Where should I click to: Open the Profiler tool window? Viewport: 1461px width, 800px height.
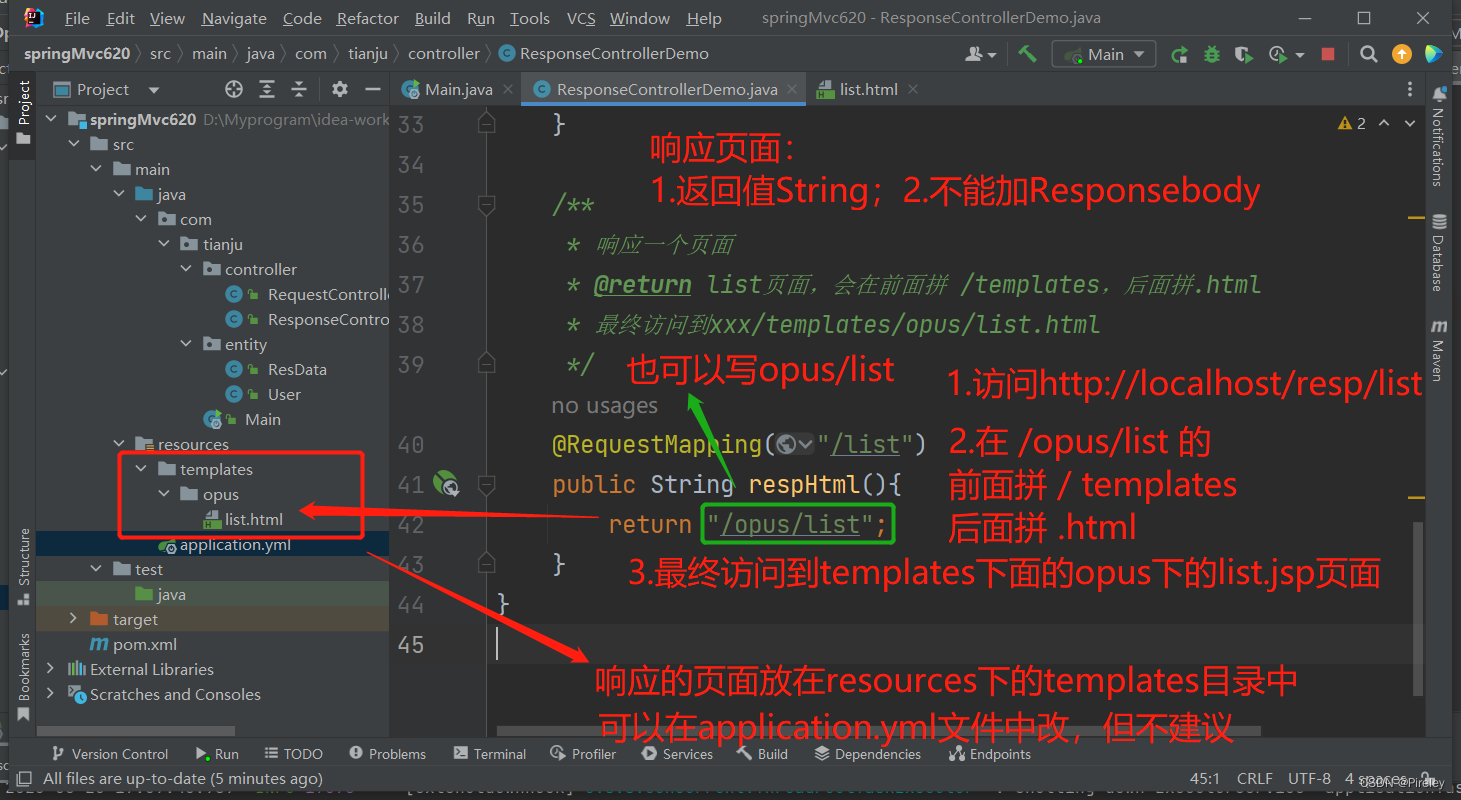point(583,754)
